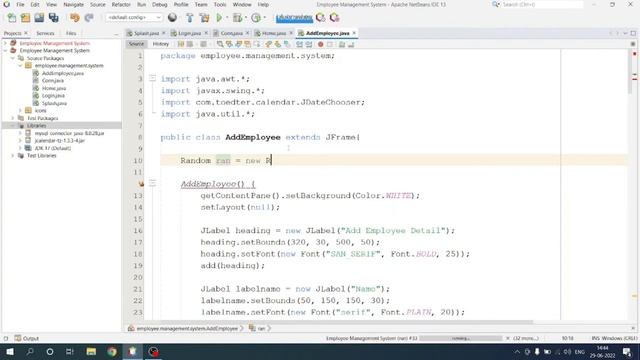Open the Output window icon at bottom

click(x=18, y=338)
